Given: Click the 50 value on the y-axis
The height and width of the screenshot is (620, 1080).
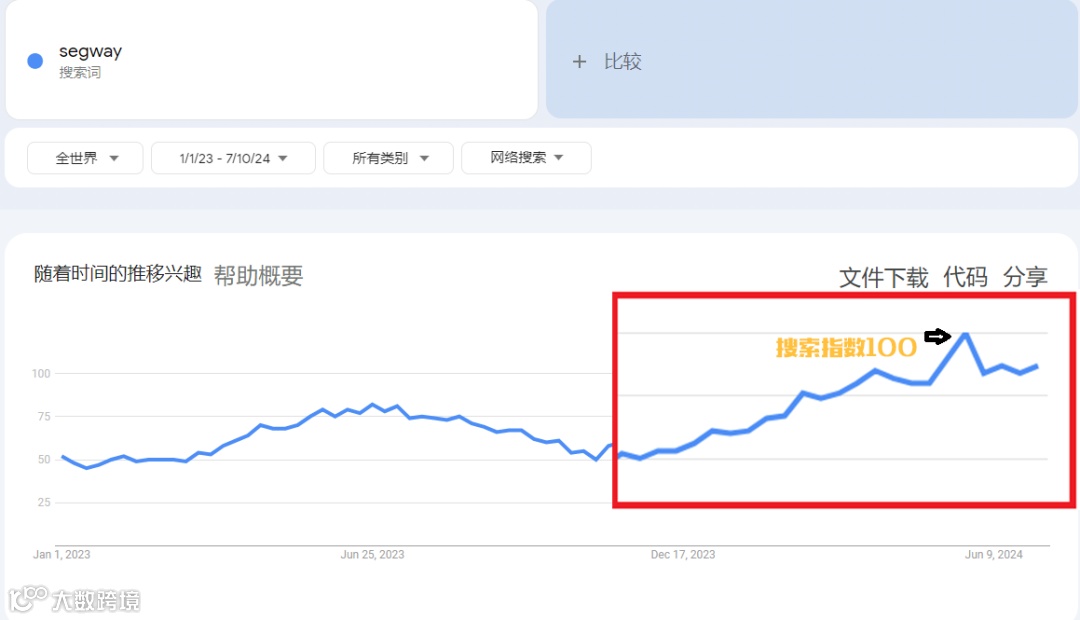Looking at the screenshot, I should pyautogui.click(x=44, y=459).
